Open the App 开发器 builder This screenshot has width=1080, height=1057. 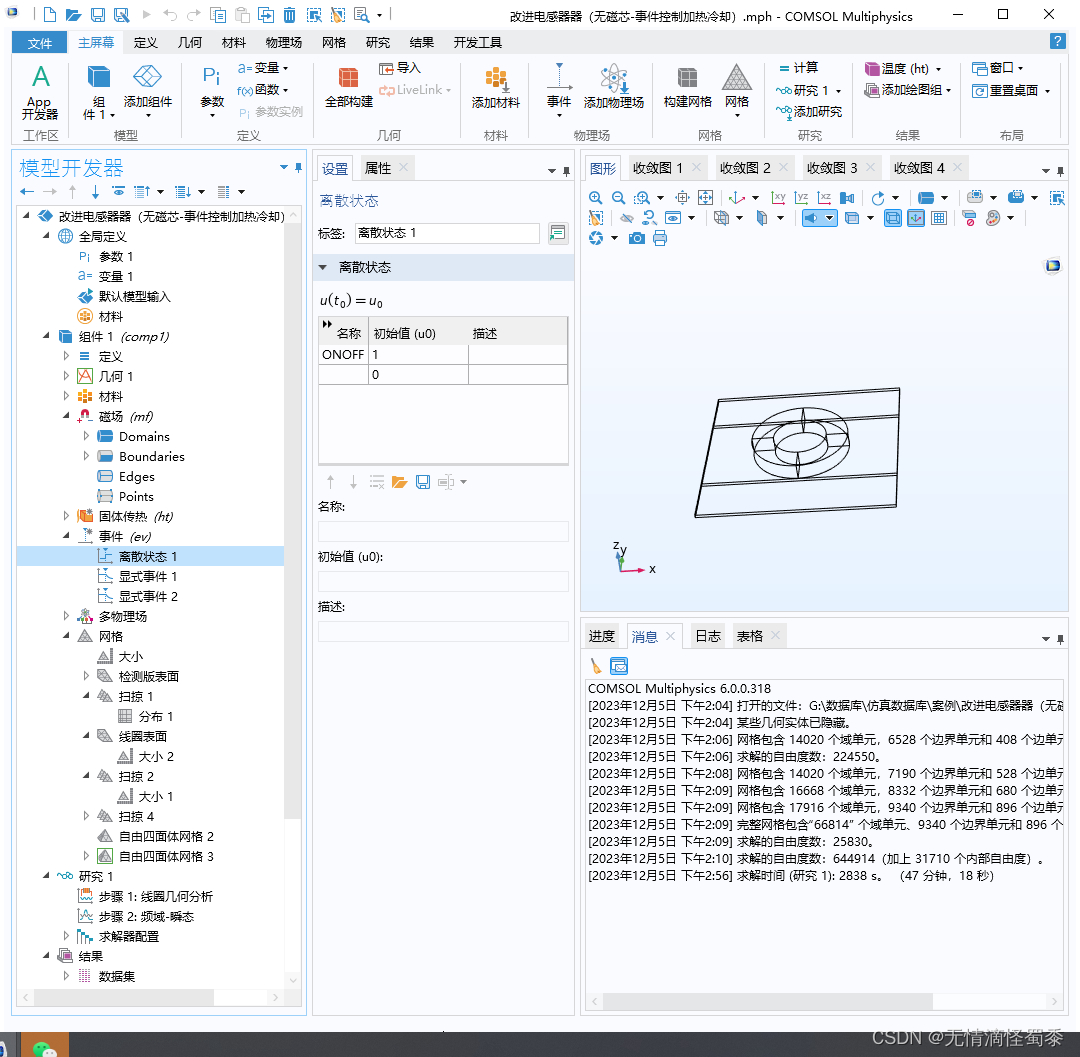click(x=40, y=93)
